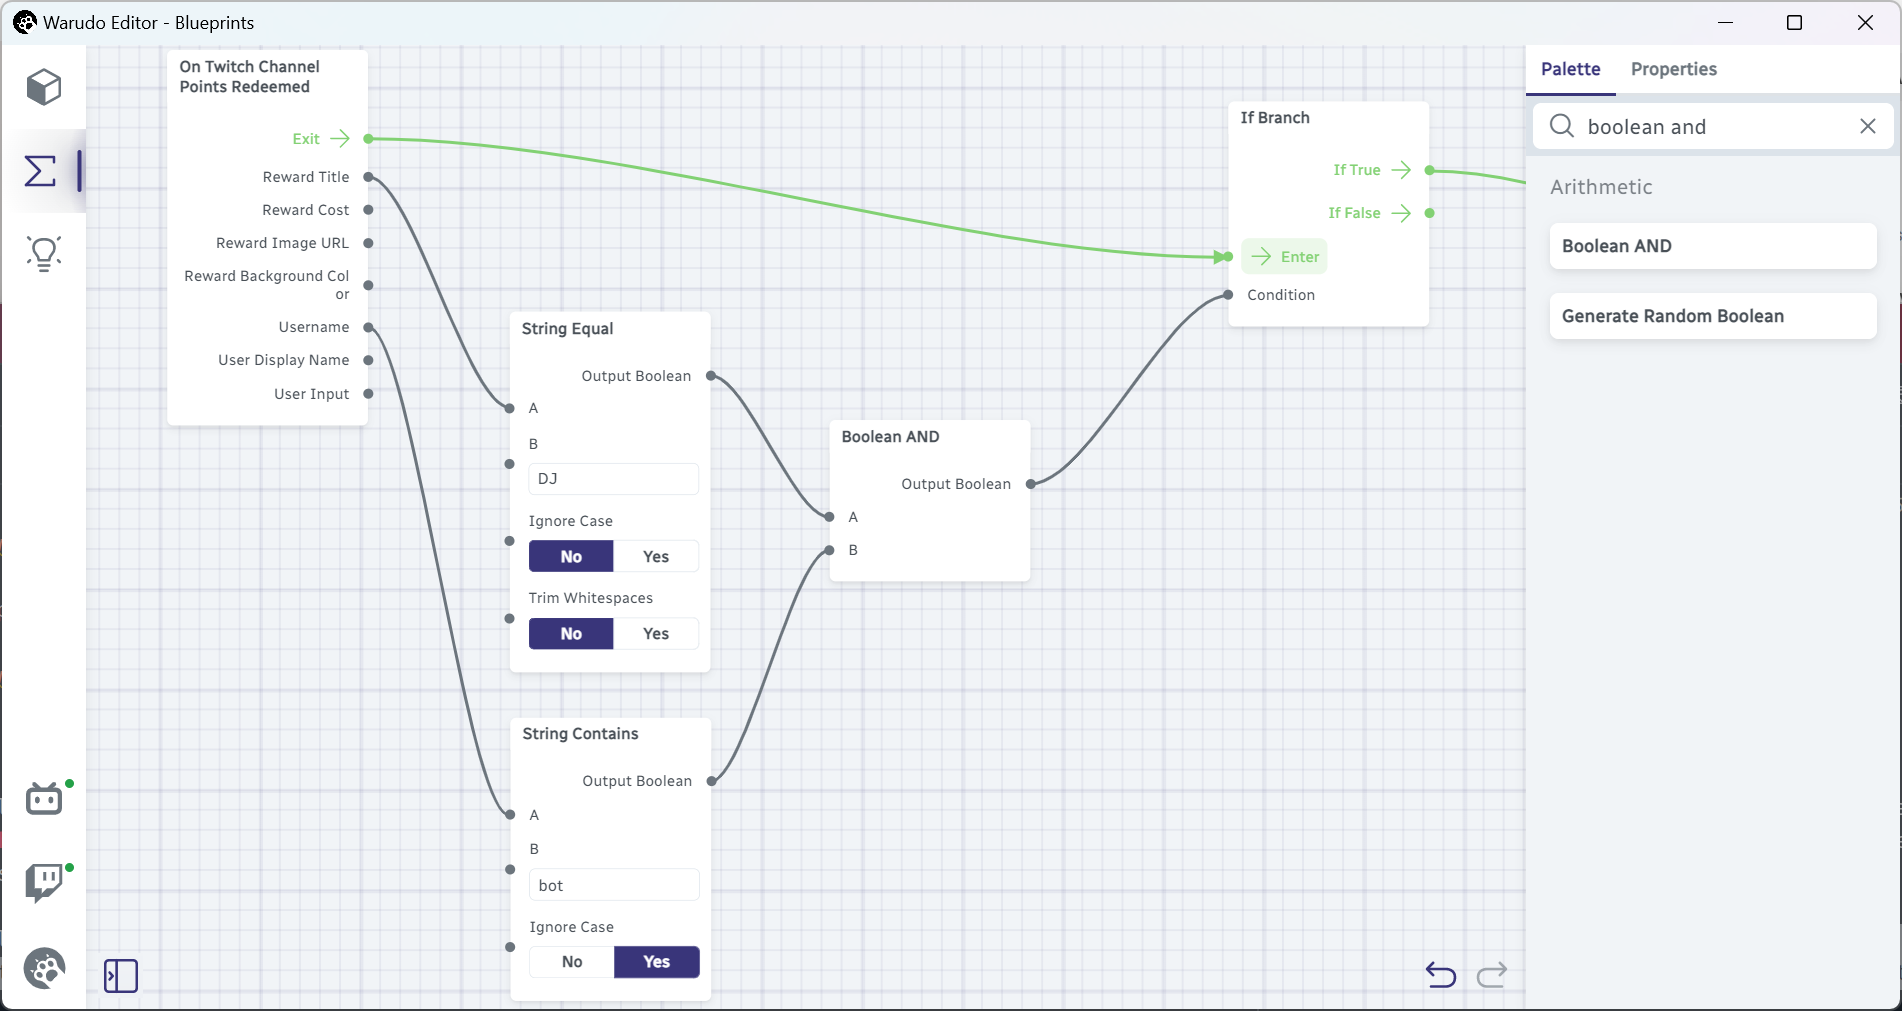Screen dimensions: 1902x1011
Task: Set Trim Whitespaces to Yes
Action: point(656,634)
